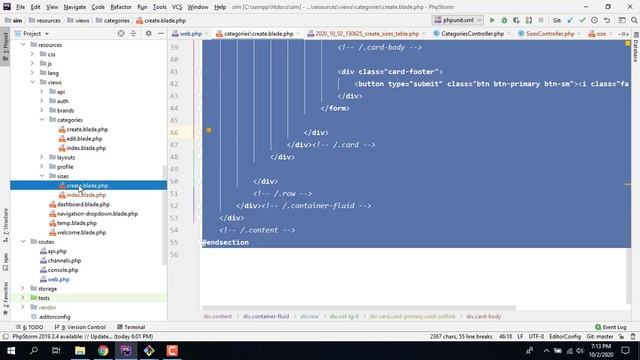This screenshot has height=360, width=640.
Task: Open File Explorer from the taskbar
Action: point(80,351)
